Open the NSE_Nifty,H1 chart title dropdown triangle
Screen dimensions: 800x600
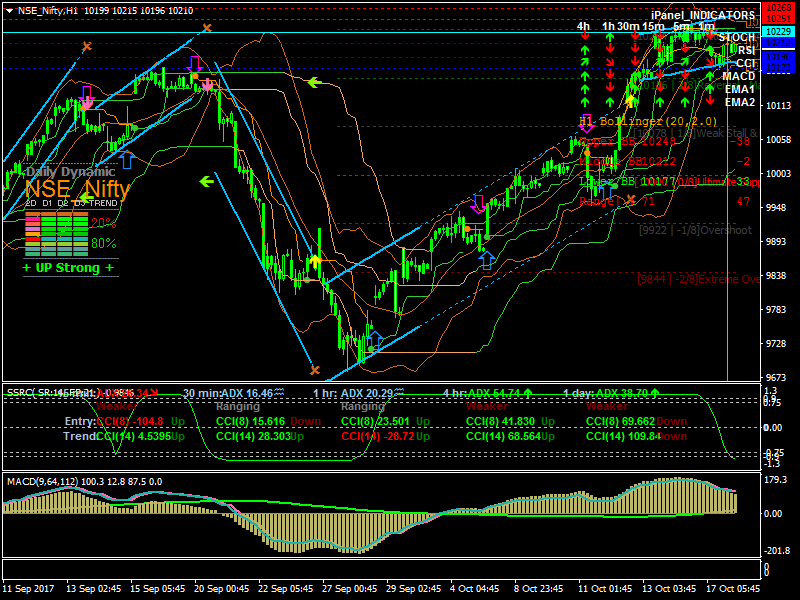(x=10, y=10)
